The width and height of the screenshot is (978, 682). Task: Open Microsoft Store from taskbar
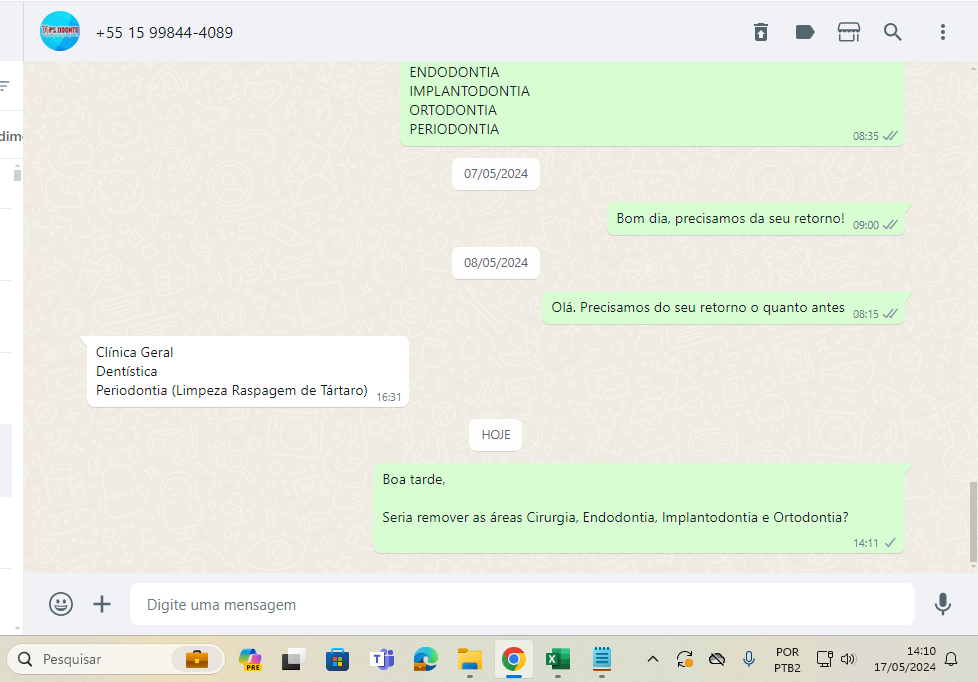pyautogui.click(x=337, y=660)
